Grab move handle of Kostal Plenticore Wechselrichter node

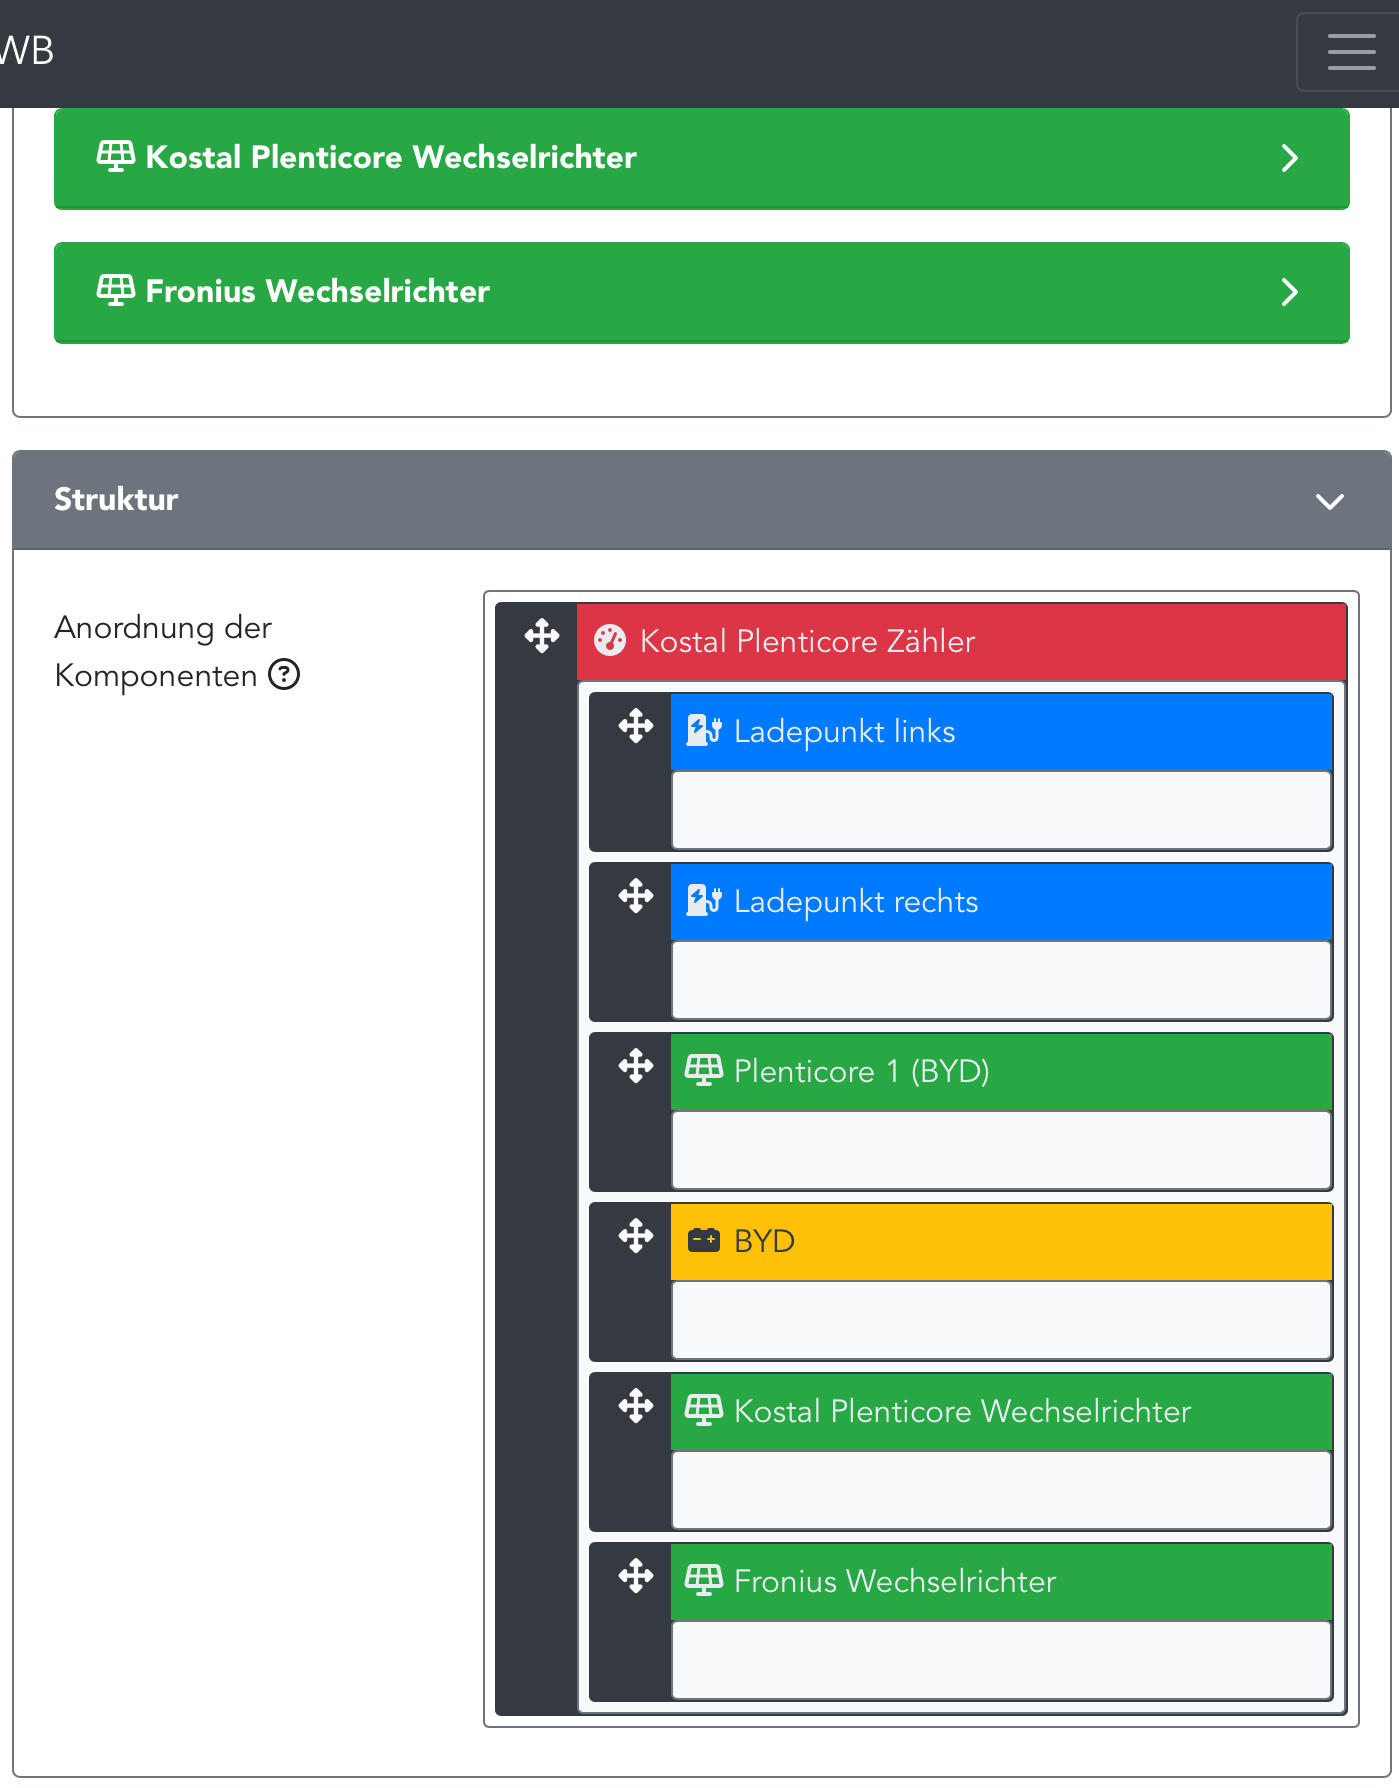click(x=636, y=1406)
